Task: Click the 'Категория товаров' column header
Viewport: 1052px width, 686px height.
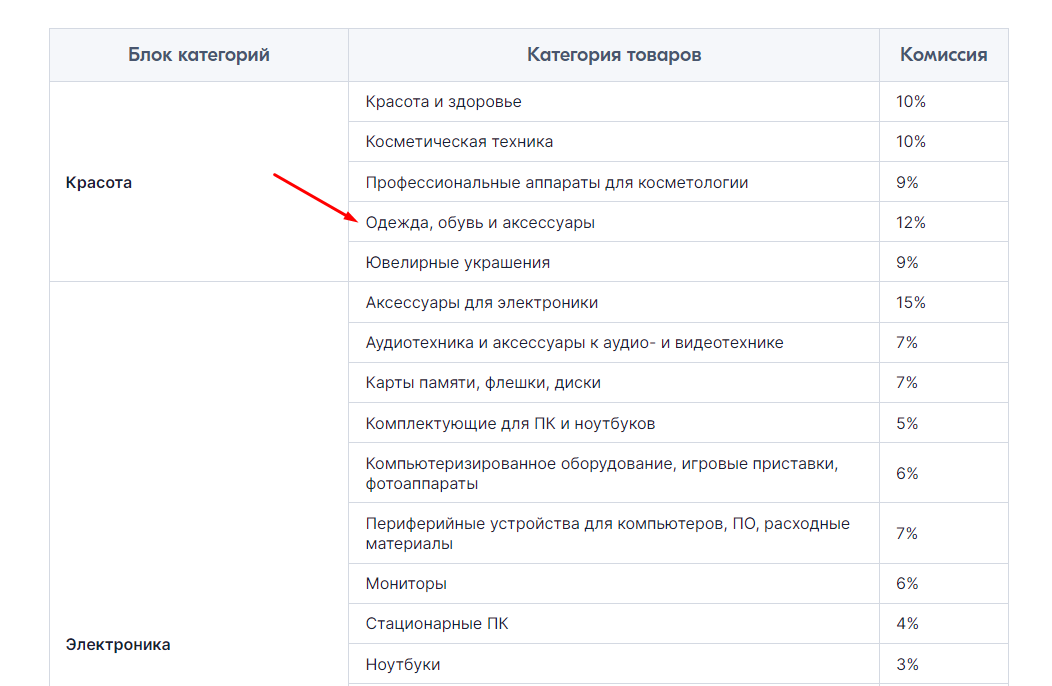Action: click(x=614, y=55)
